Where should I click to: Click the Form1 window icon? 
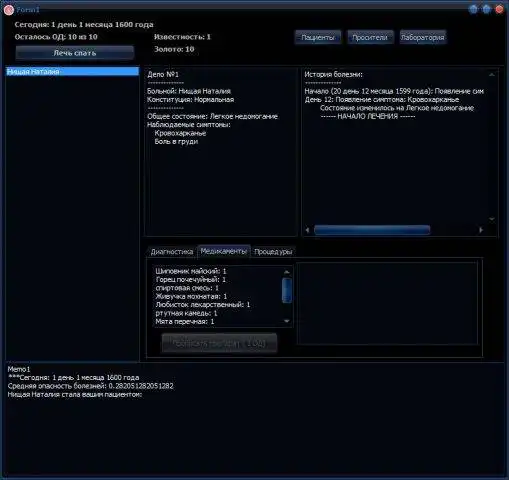click(9, 10)
